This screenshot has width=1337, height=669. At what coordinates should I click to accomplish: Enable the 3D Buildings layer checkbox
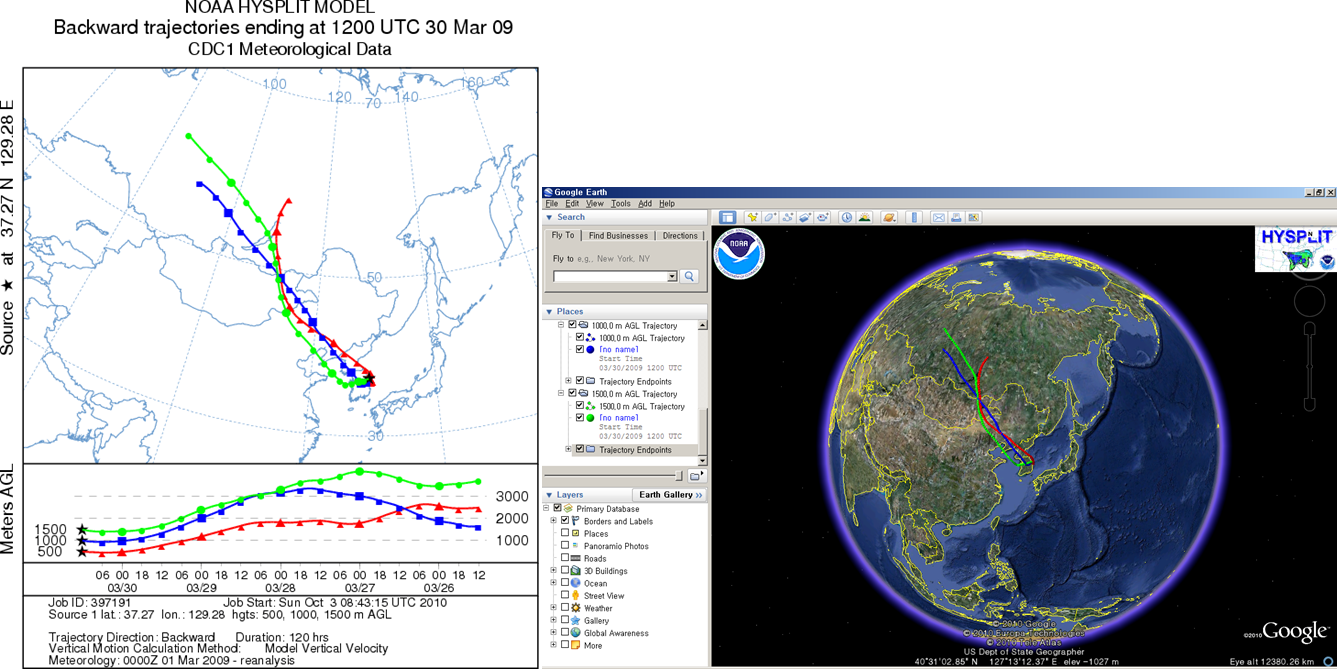pos(565,571)
